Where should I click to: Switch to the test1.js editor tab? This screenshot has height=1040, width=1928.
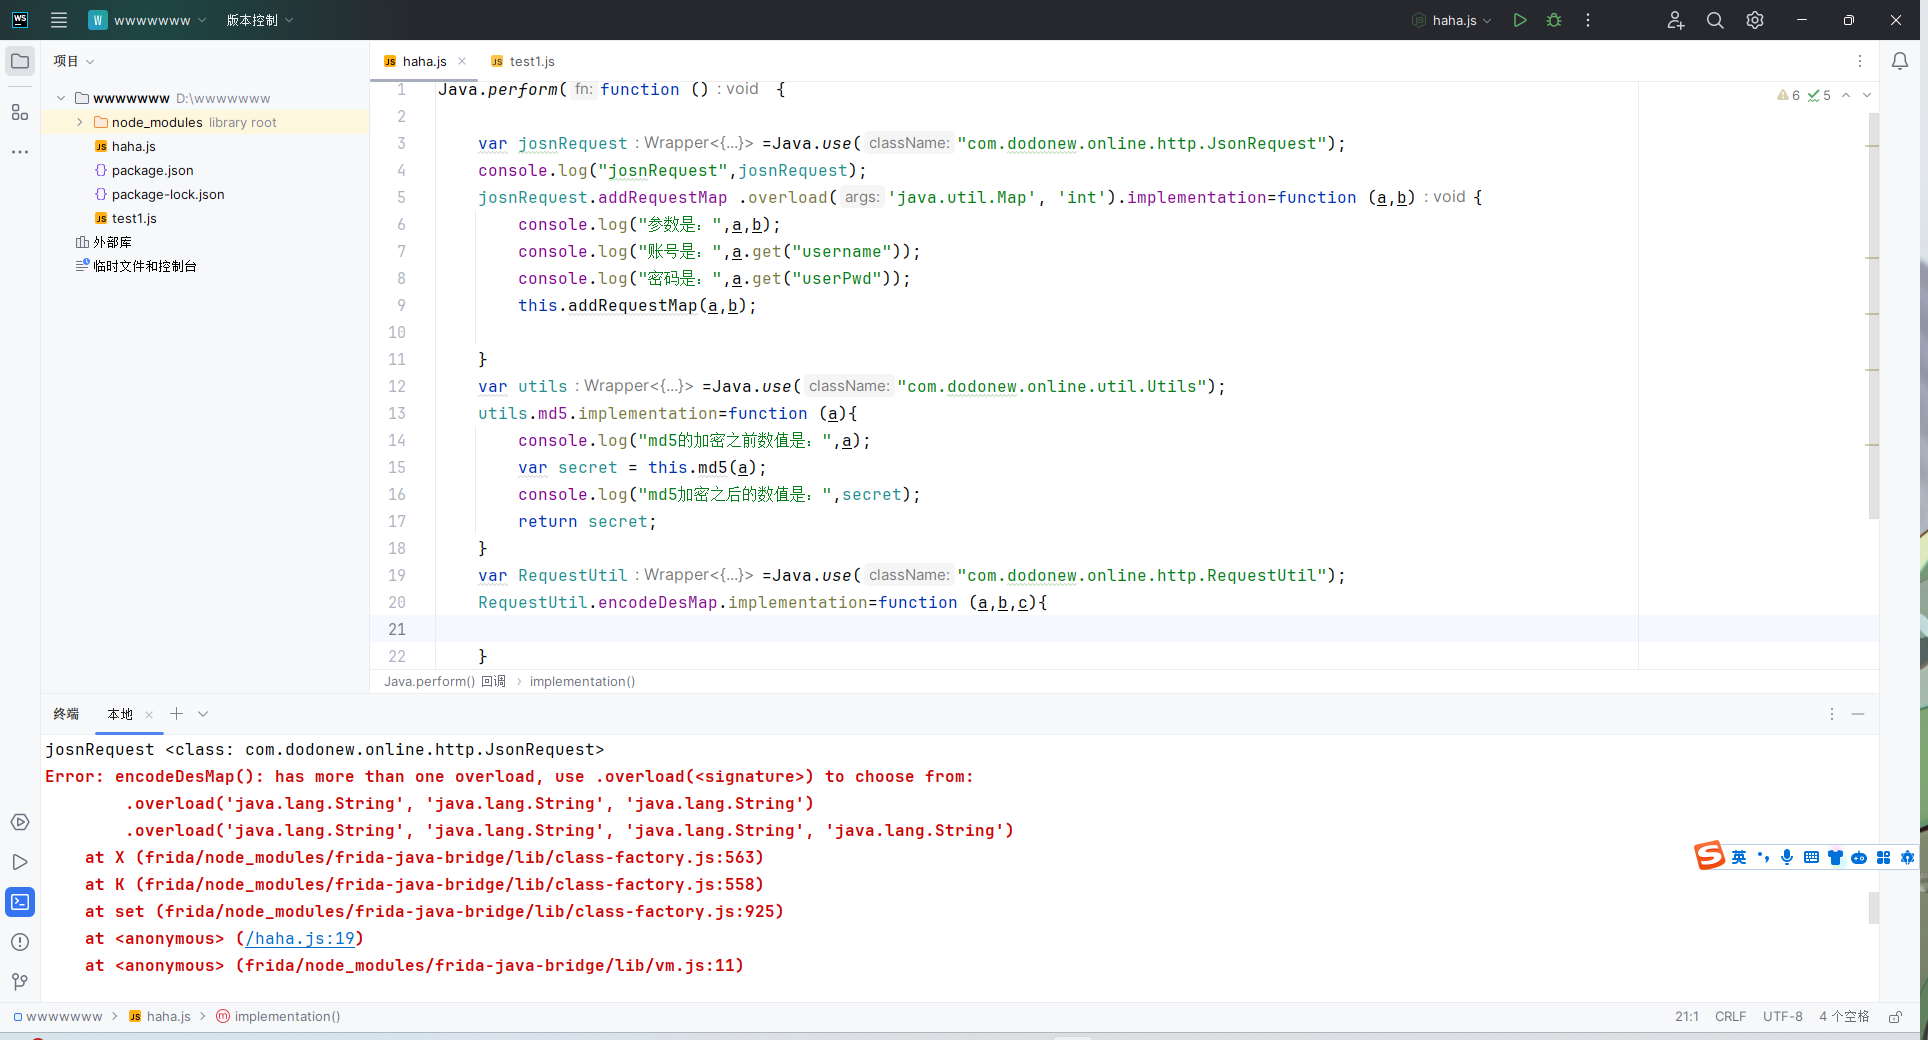pos(523,61)
